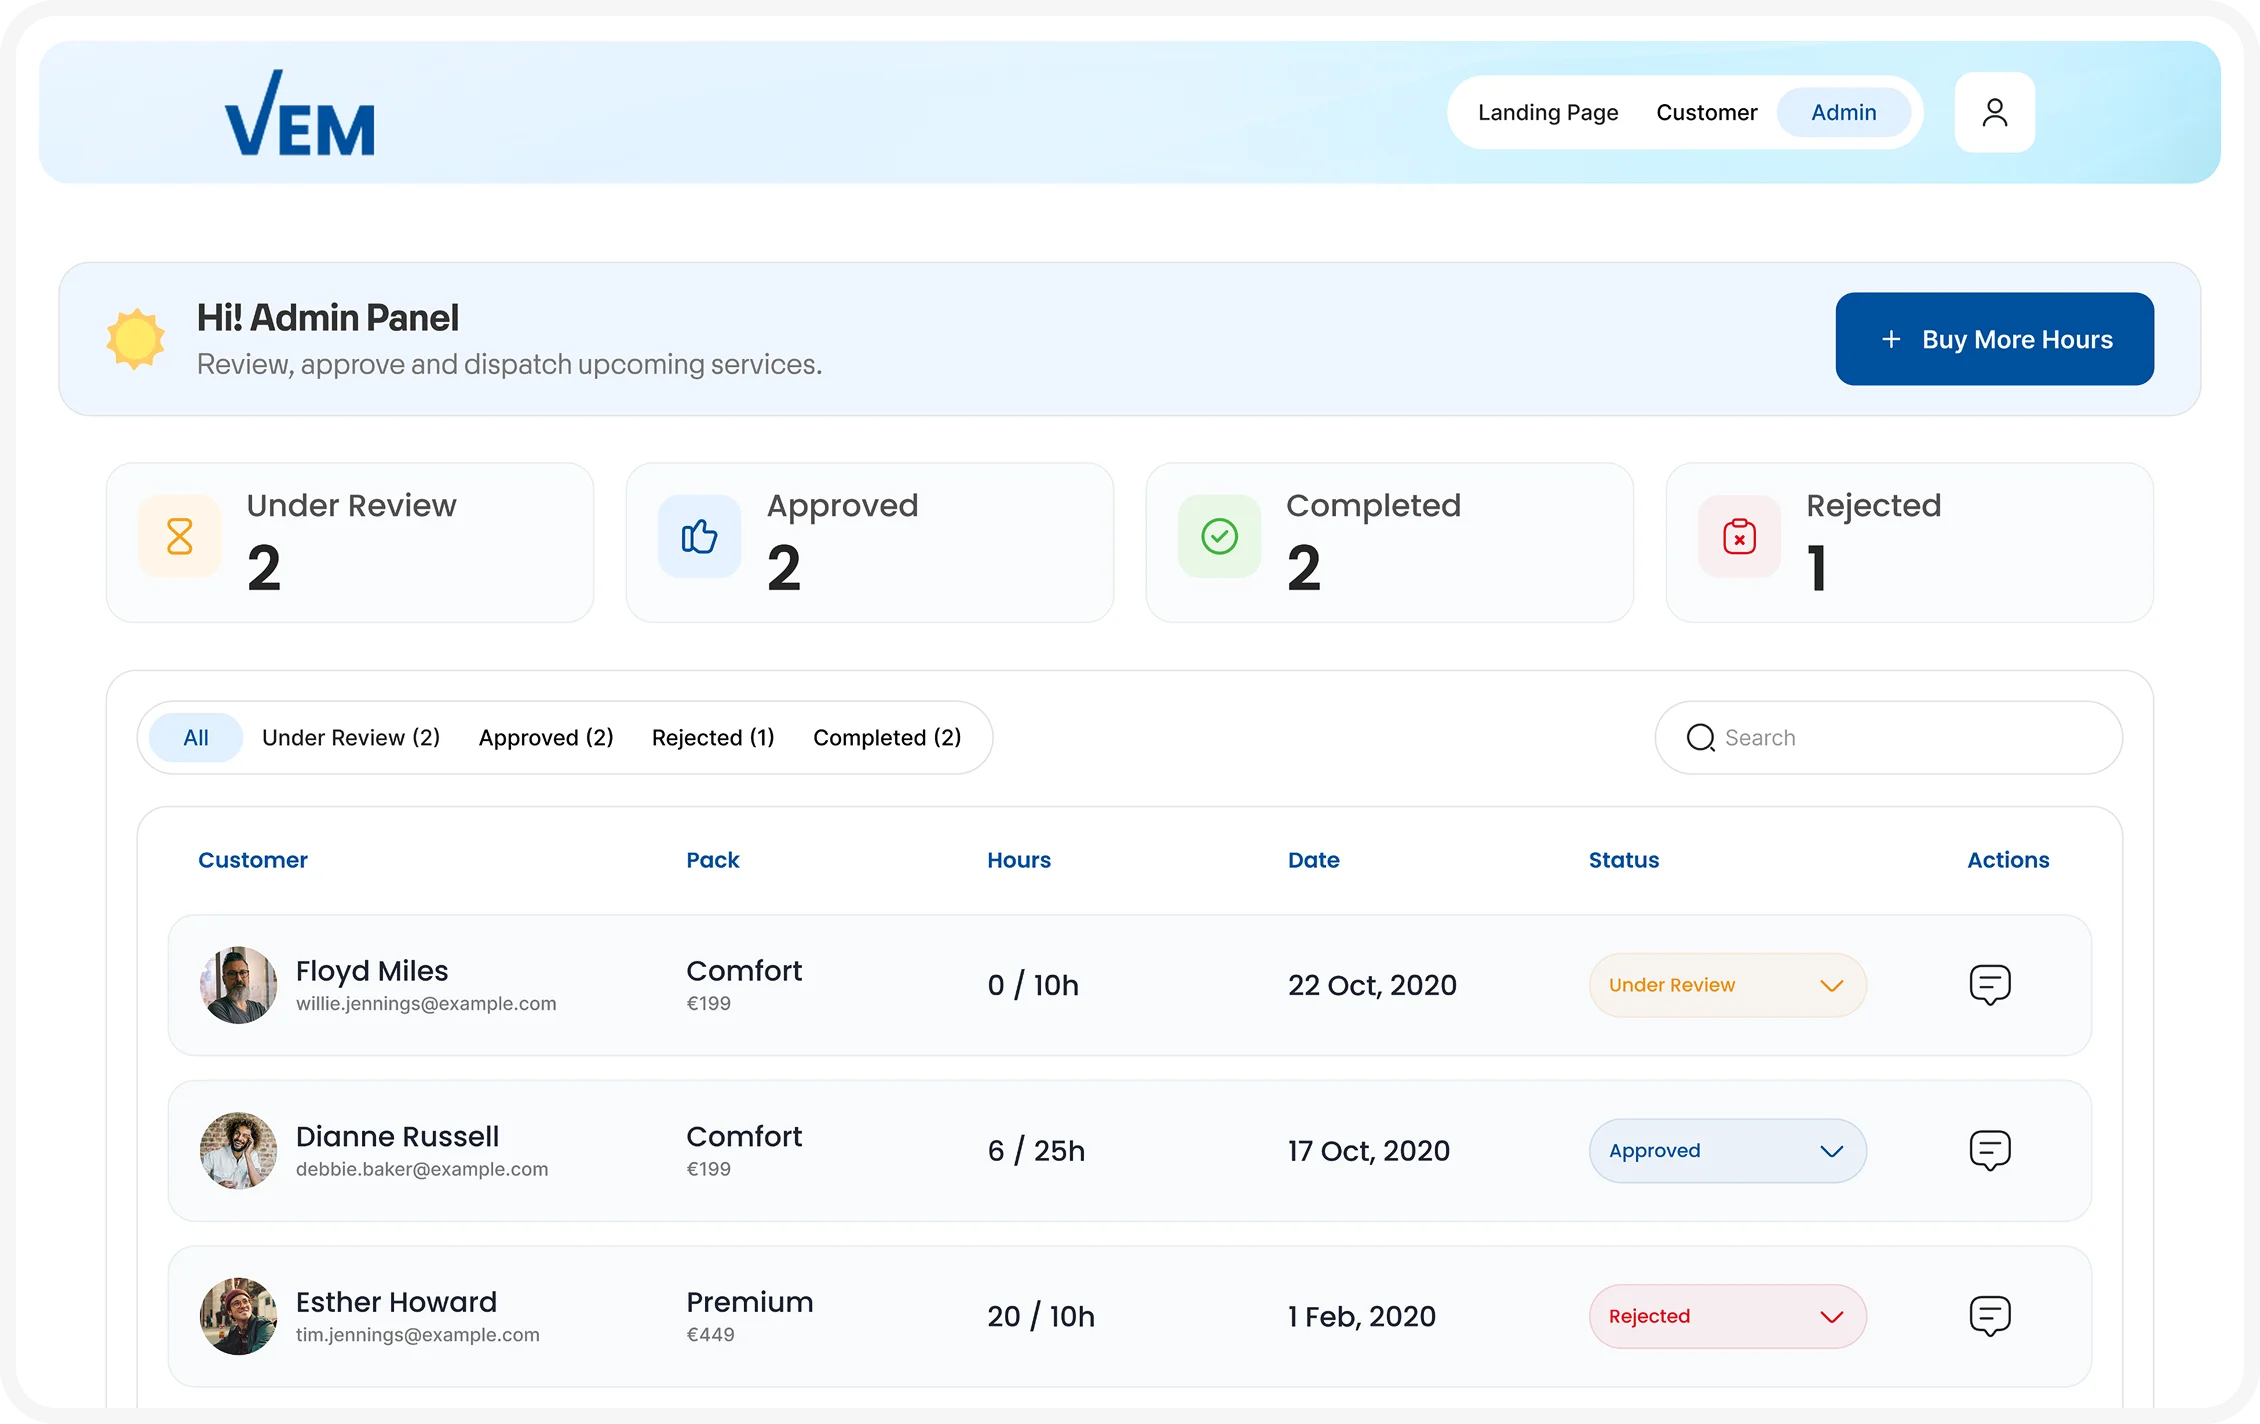The height and width of the screenshot is (1424, 2260).
Task: Open the user profile icon
Action: pos(1994,112)
